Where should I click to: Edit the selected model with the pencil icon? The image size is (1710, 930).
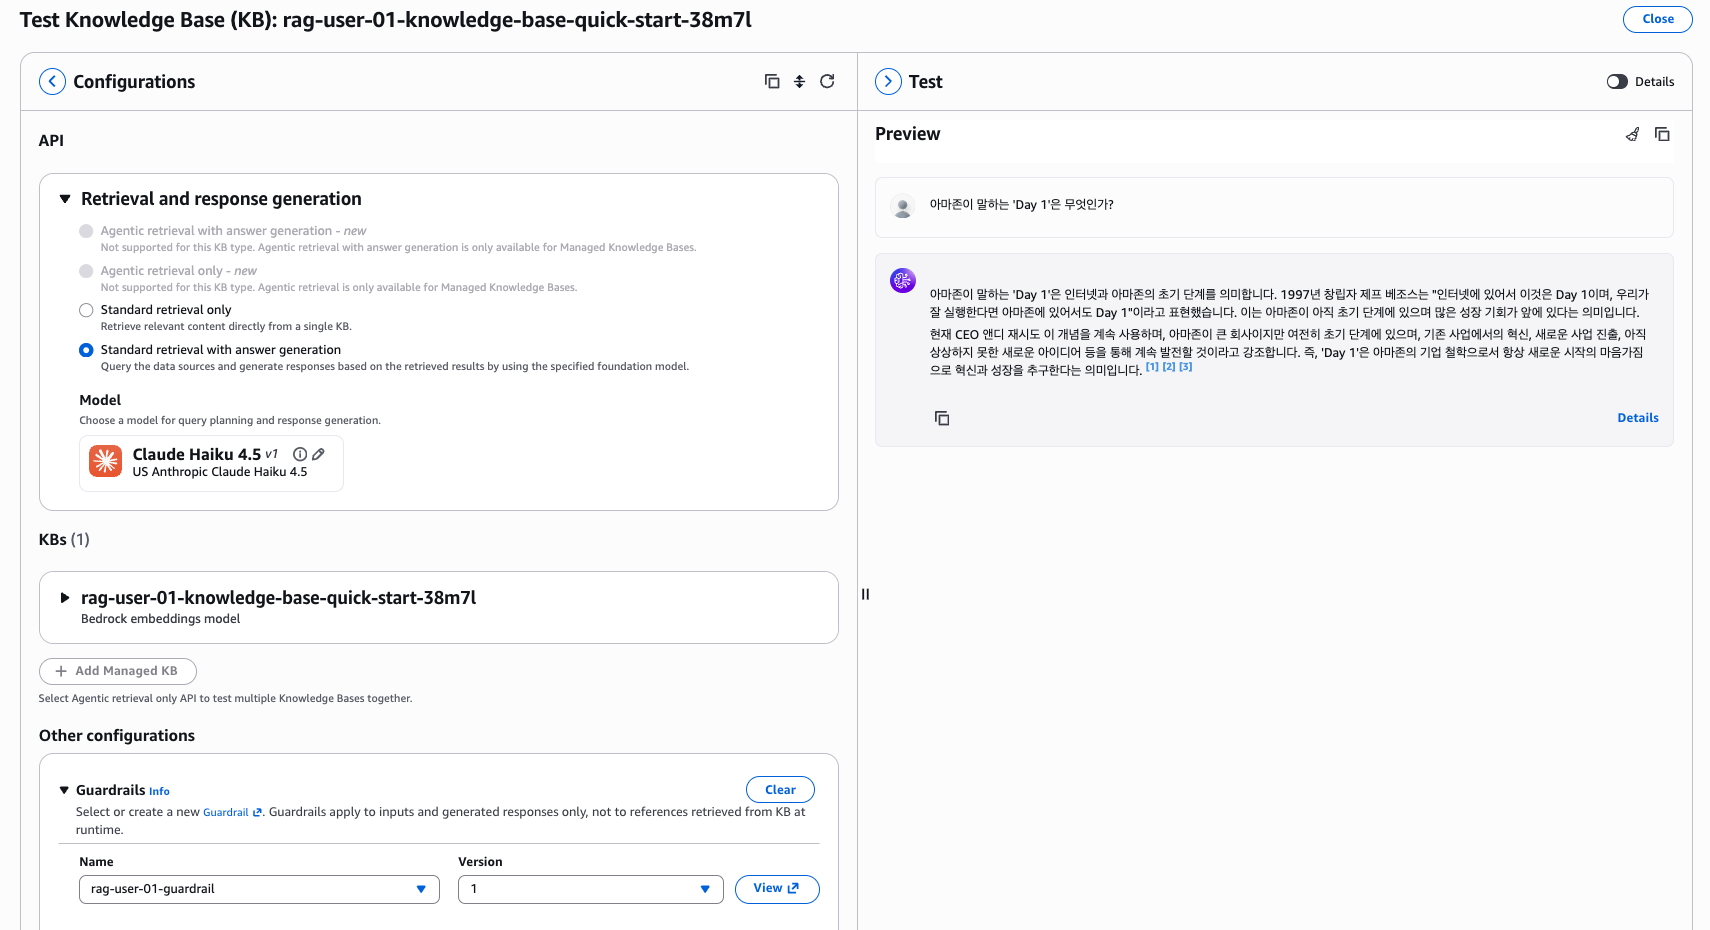click(x=318, y=454)
